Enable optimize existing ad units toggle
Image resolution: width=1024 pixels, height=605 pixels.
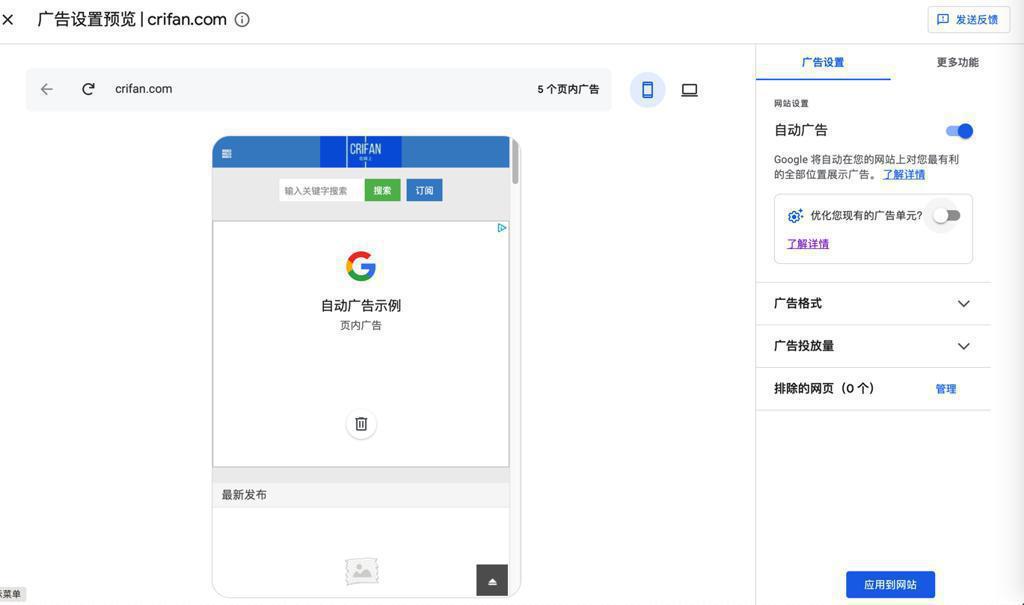coord(946,216)
